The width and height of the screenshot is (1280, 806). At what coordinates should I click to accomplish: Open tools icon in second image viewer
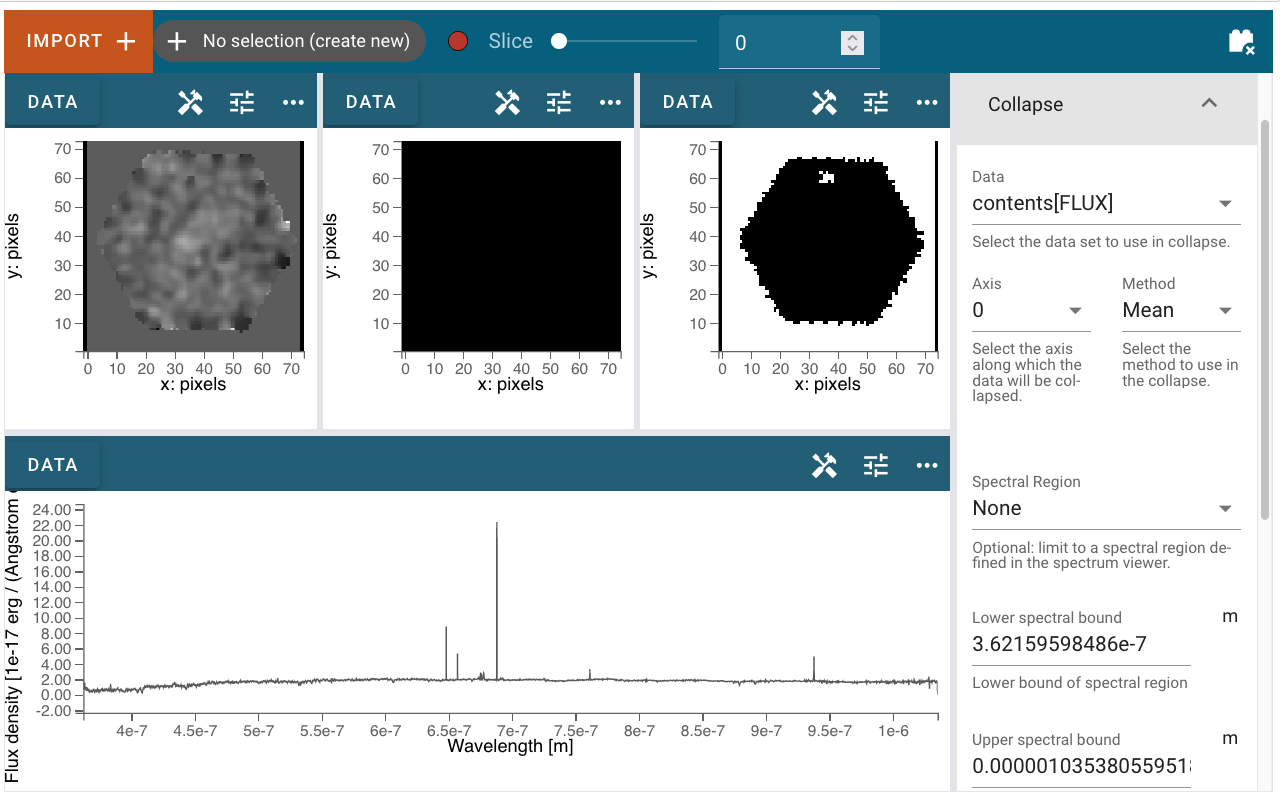(x=507, y=102)
